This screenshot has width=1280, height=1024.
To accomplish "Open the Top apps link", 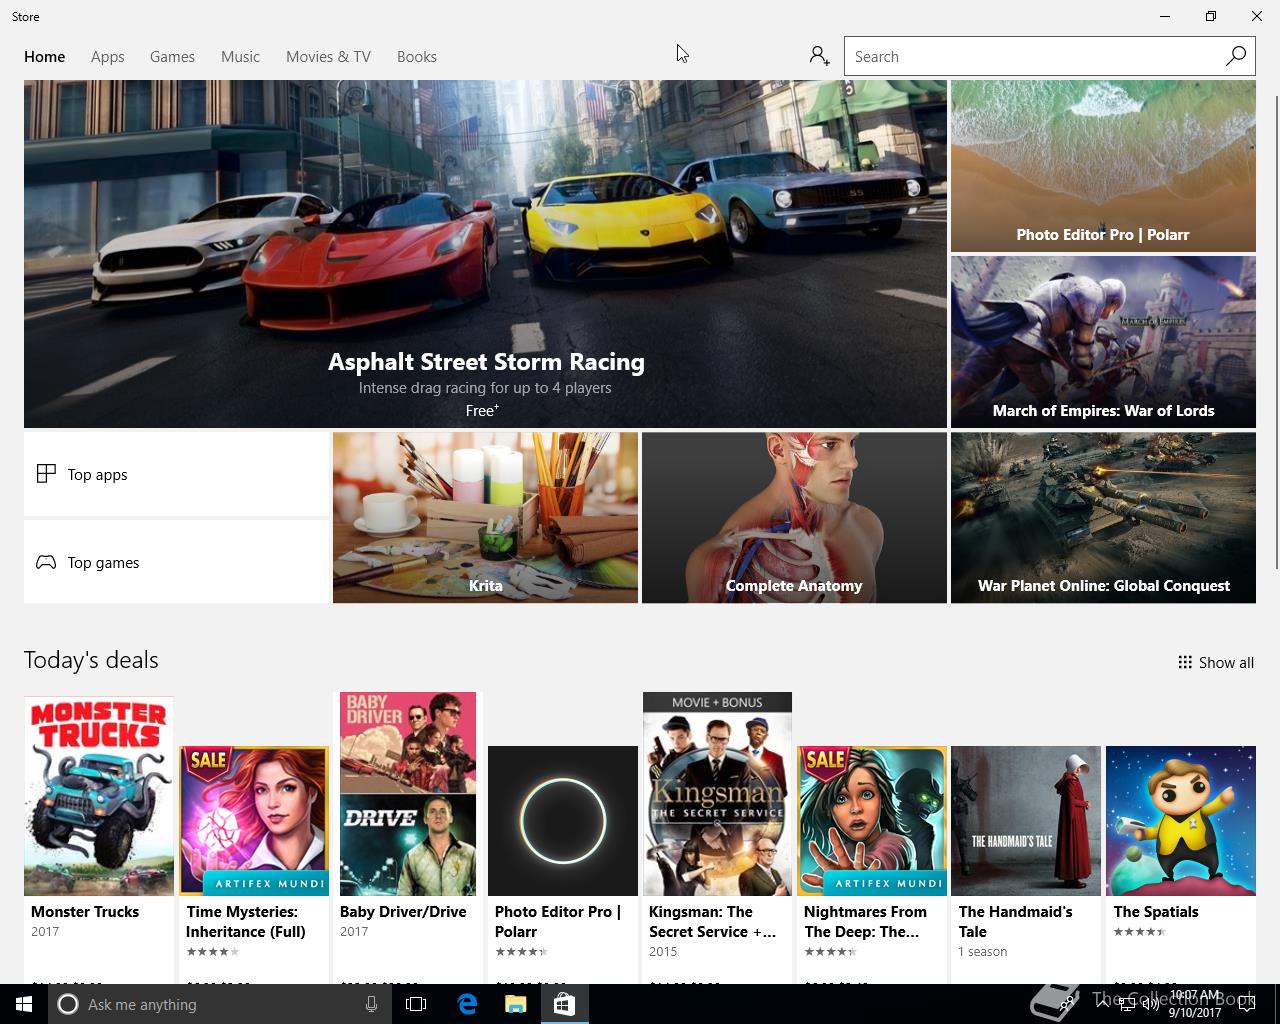I will tap(176, 474).
